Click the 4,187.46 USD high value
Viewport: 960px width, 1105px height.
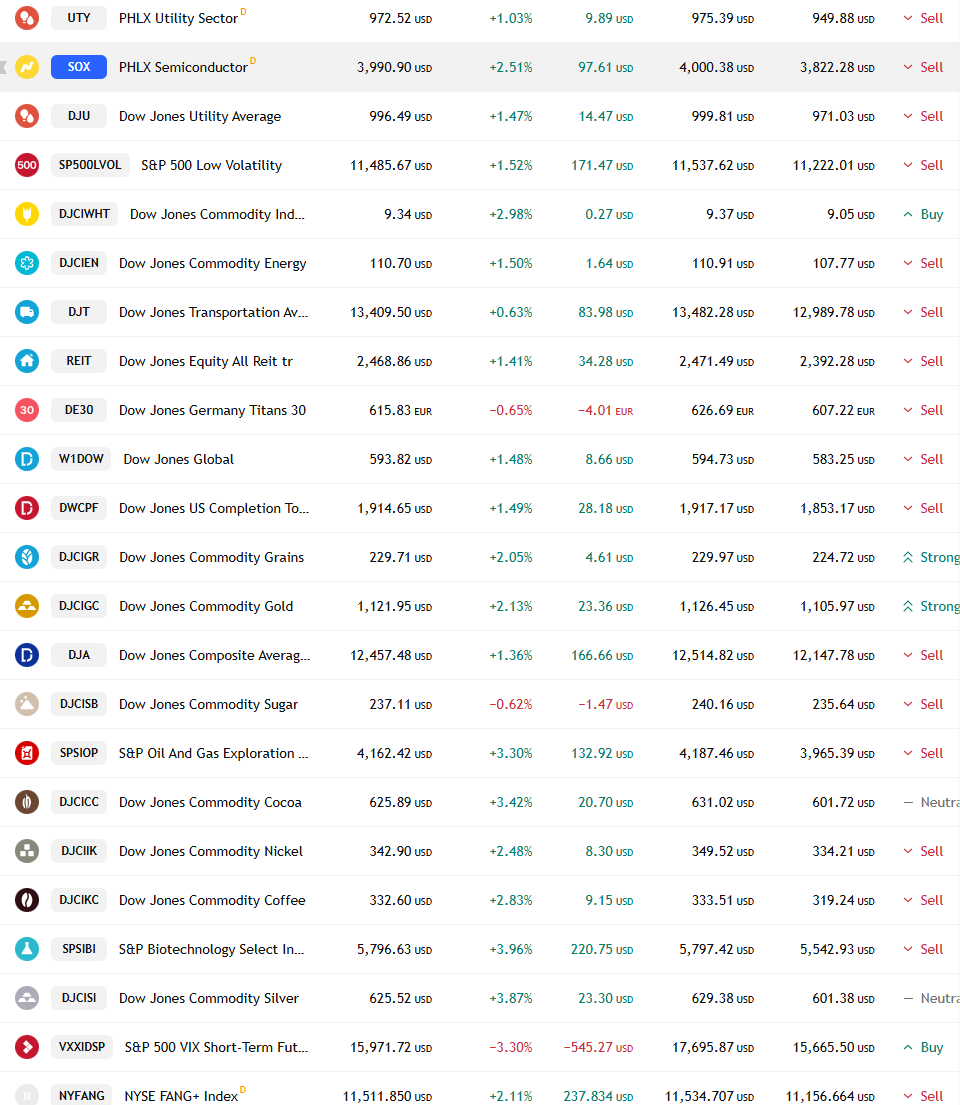[716, 753]
